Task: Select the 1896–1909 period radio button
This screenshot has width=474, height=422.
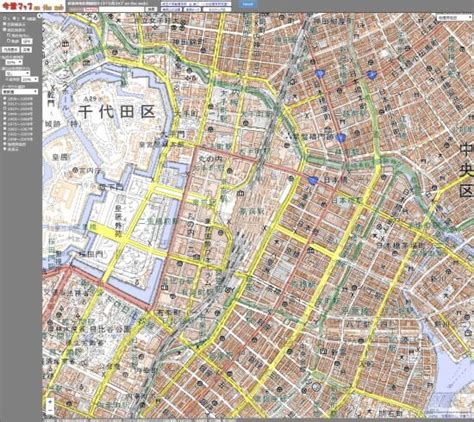Action: pyautogui.click(x=5, y=99)
